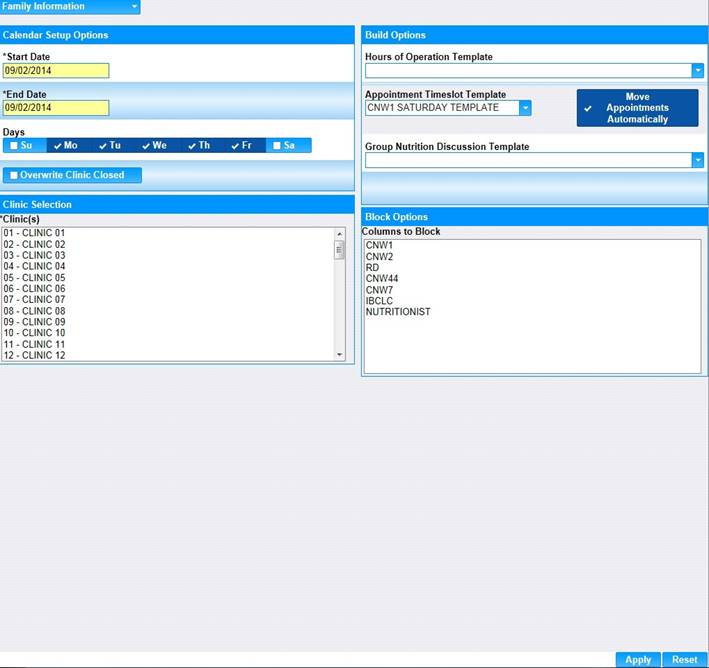Open the Appointment Timeslot Template dropdown
Viewport: 709px width, 668px height.
[525, 108]
